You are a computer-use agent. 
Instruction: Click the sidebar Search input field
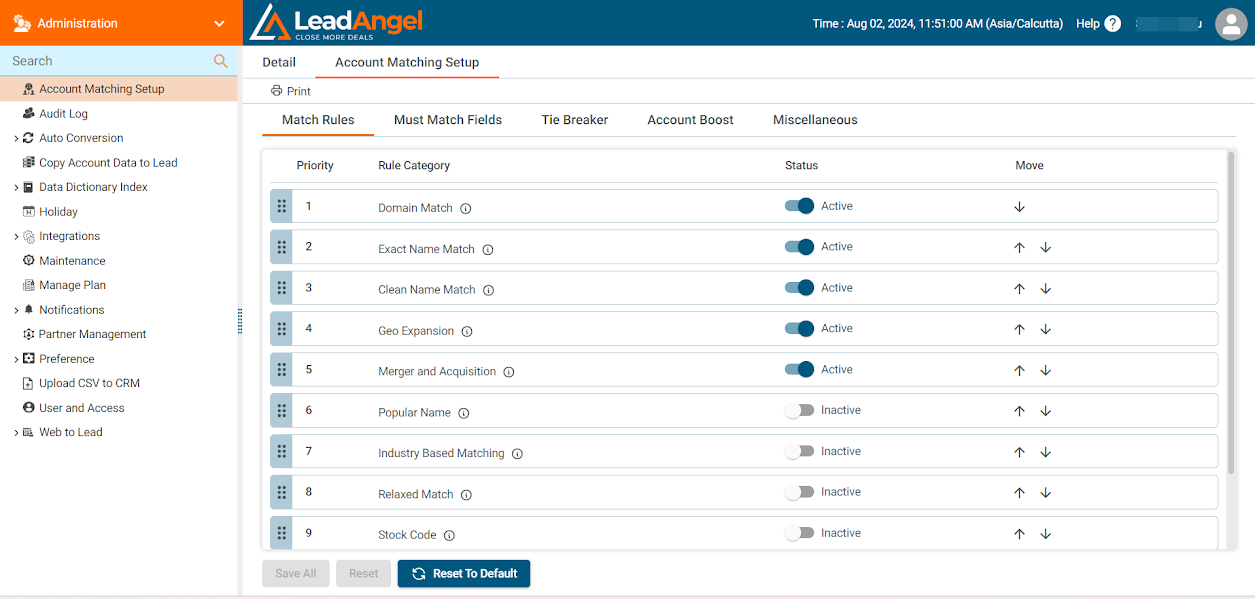[x=108, y=61]
